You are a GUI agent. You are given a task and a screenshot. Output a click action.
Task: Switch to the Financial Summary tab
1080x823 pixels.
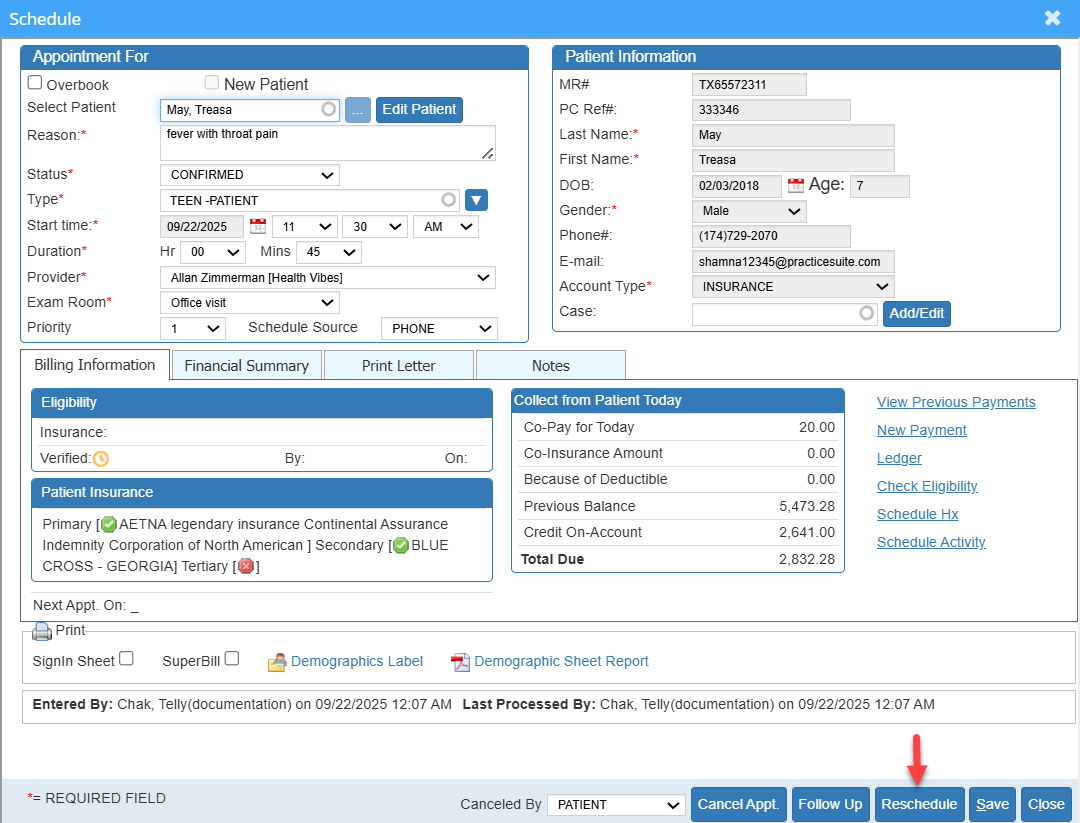coord(246,366)
